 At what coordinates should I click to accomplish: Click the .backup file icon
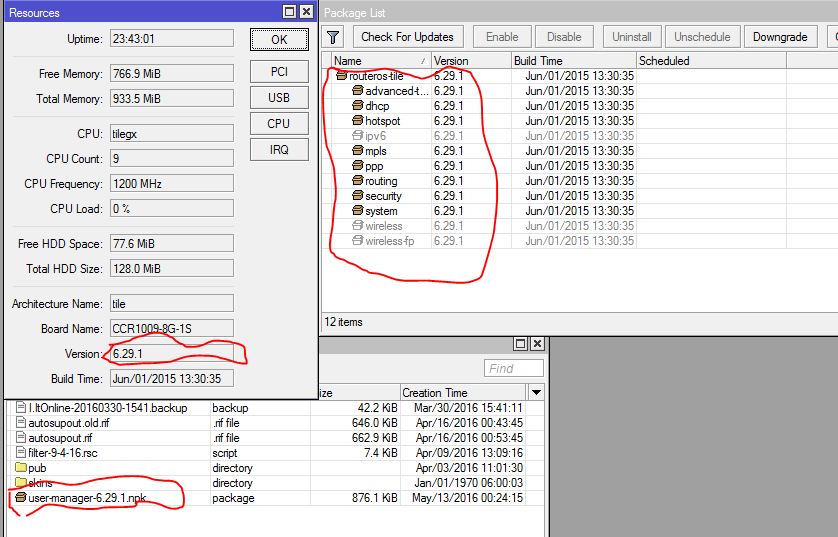(21, 408)
